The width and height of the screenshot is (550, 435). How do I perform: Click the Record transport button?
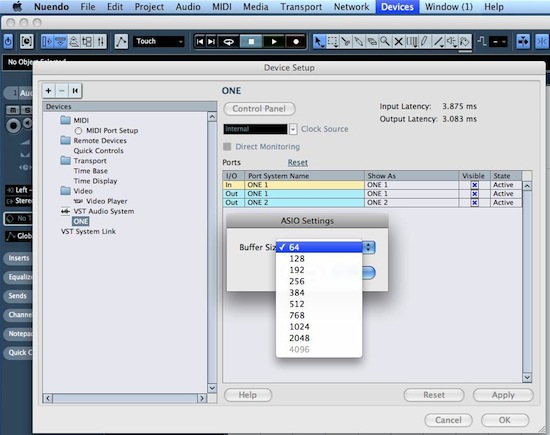[296, 41]
